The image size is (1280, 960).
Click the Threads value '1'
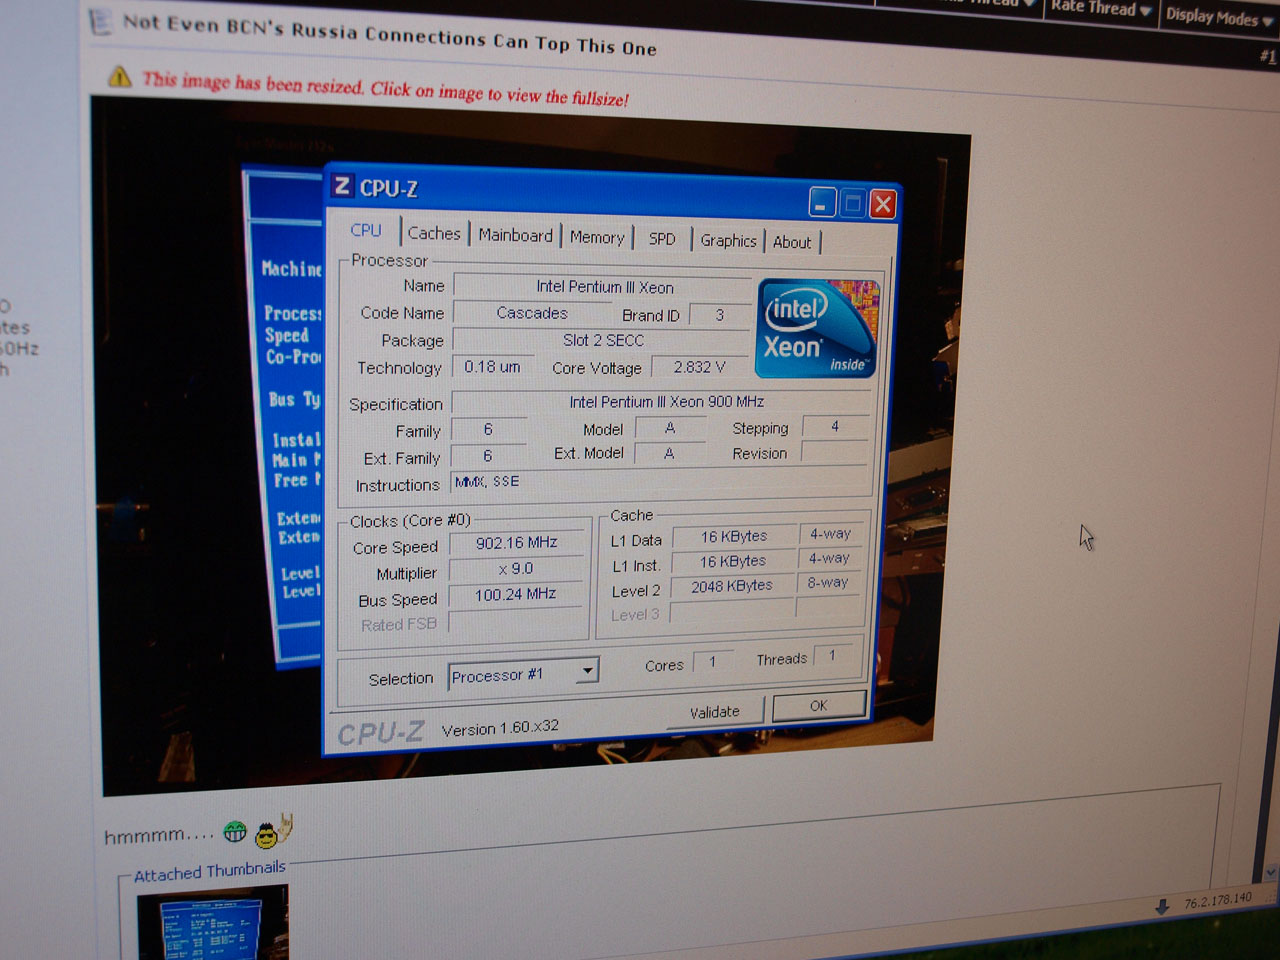(x=832, y=656)
